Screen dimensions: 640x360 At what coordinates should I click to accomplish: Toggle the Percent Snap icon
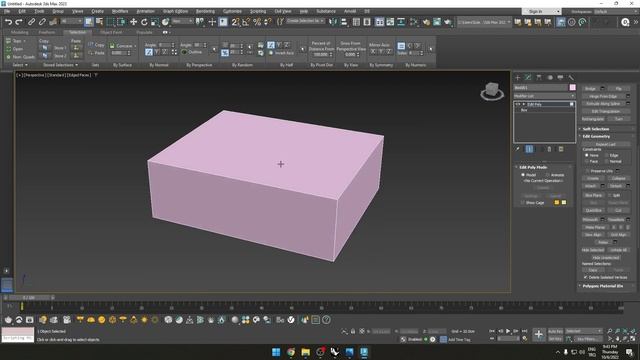coord(257,22)
